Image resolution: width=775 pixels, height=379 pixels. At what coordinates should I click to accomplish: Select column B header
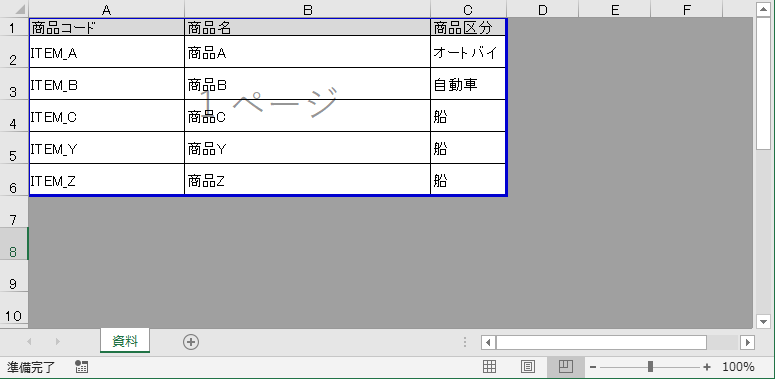(x=307, y=9)
